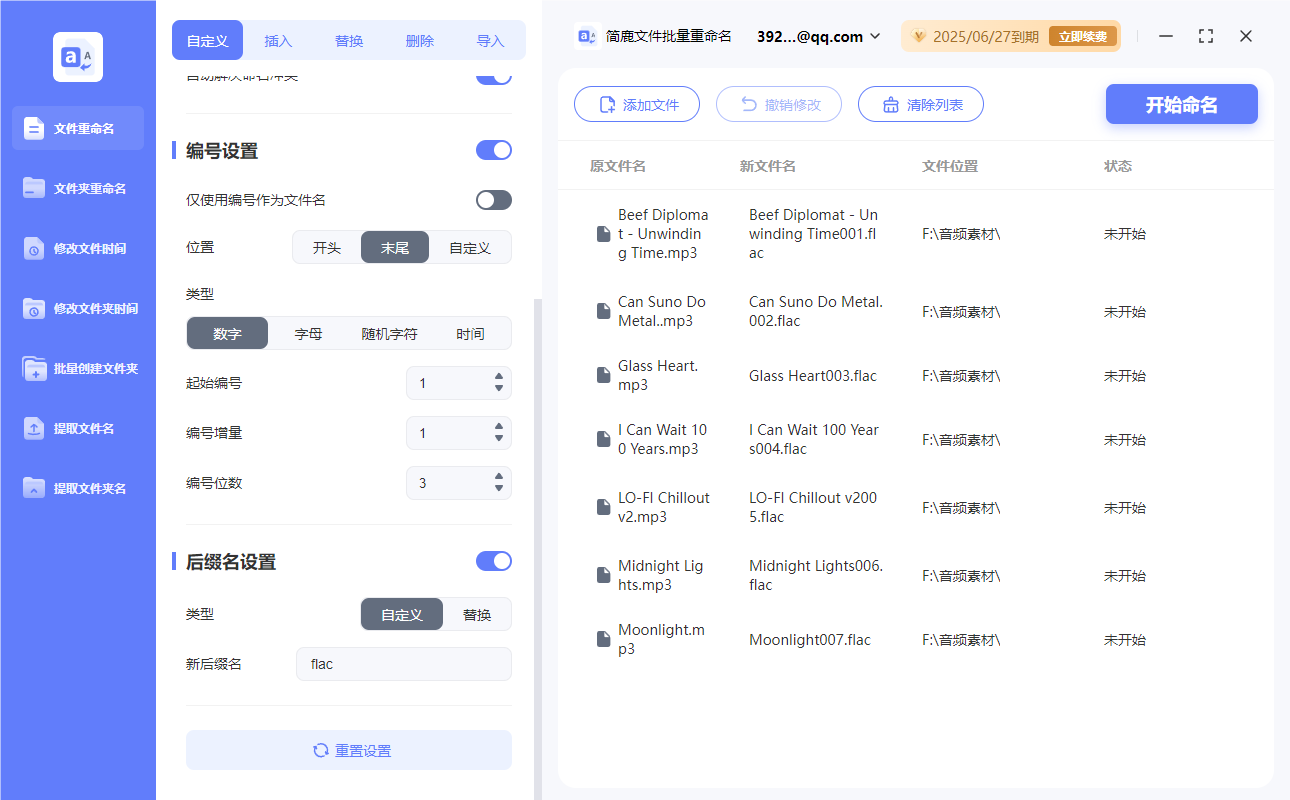Open the 文件夹重命名 tool in sidebar
The height and width of the screenshot is (800, 1290).
(x=77, y=188)
